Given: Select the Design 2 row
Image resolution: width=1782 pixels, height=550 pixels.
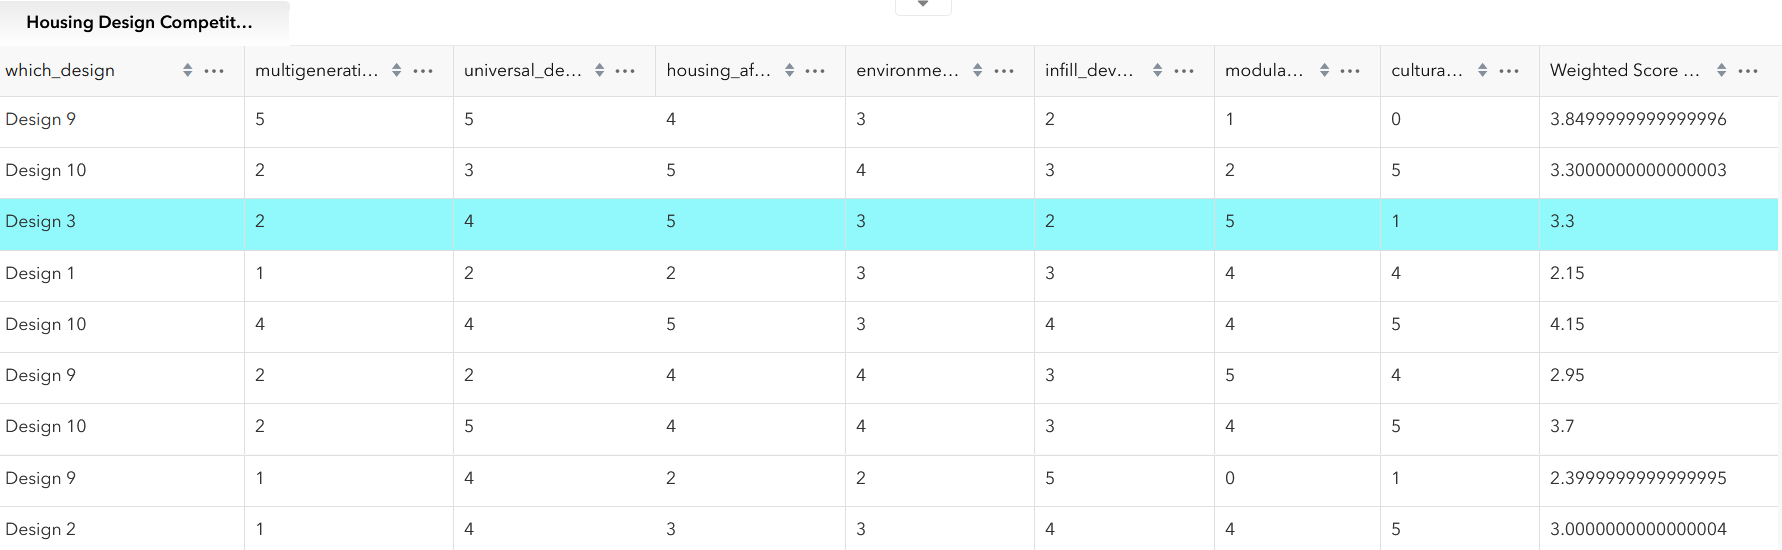Looking at the screenshot, I should tap(889, 529).
